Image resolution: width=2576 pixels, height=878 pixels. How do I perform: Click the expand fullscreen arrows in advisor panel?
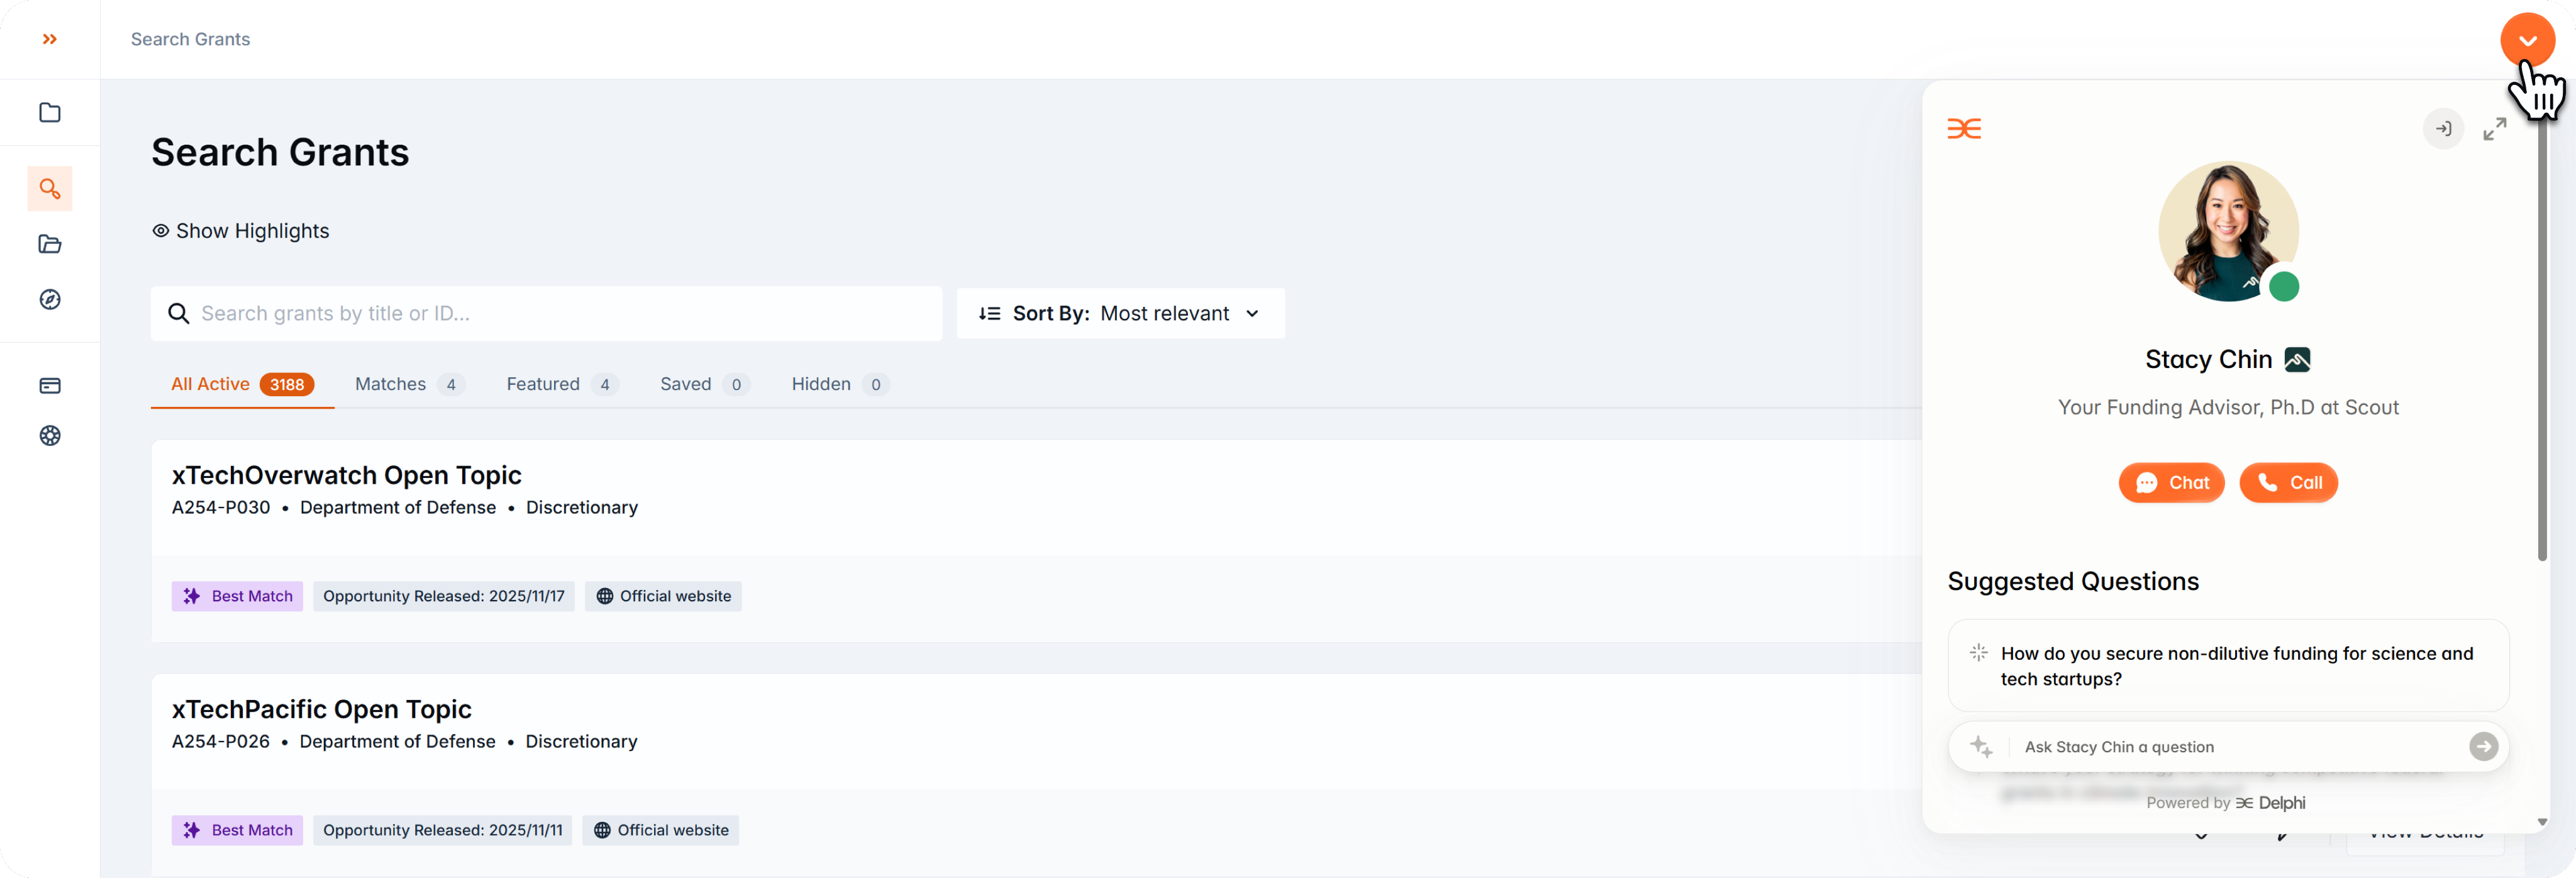coord(2494,129)
